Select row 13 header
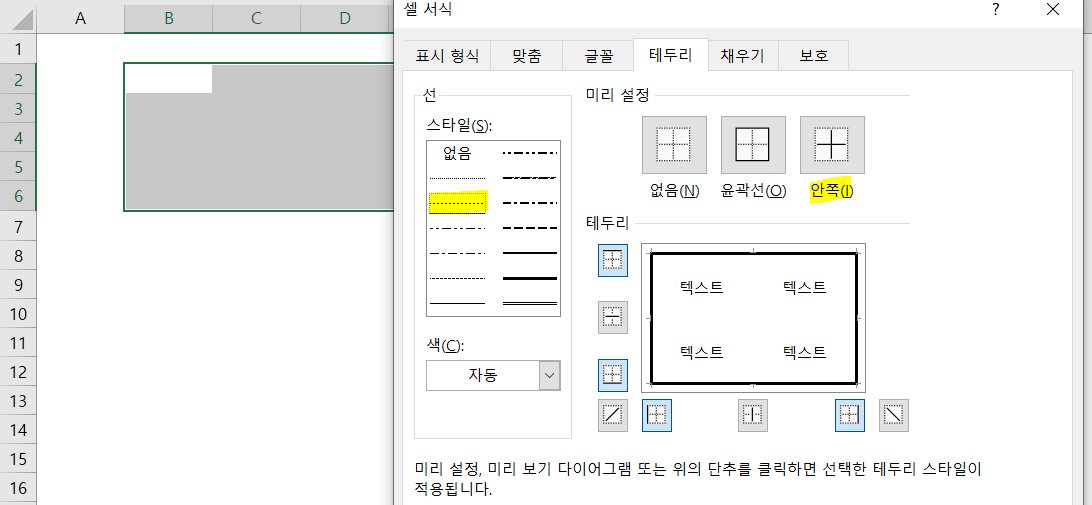Image resolution: width=1092 pixels, height=505 pixels. click(x=18, y=401)
